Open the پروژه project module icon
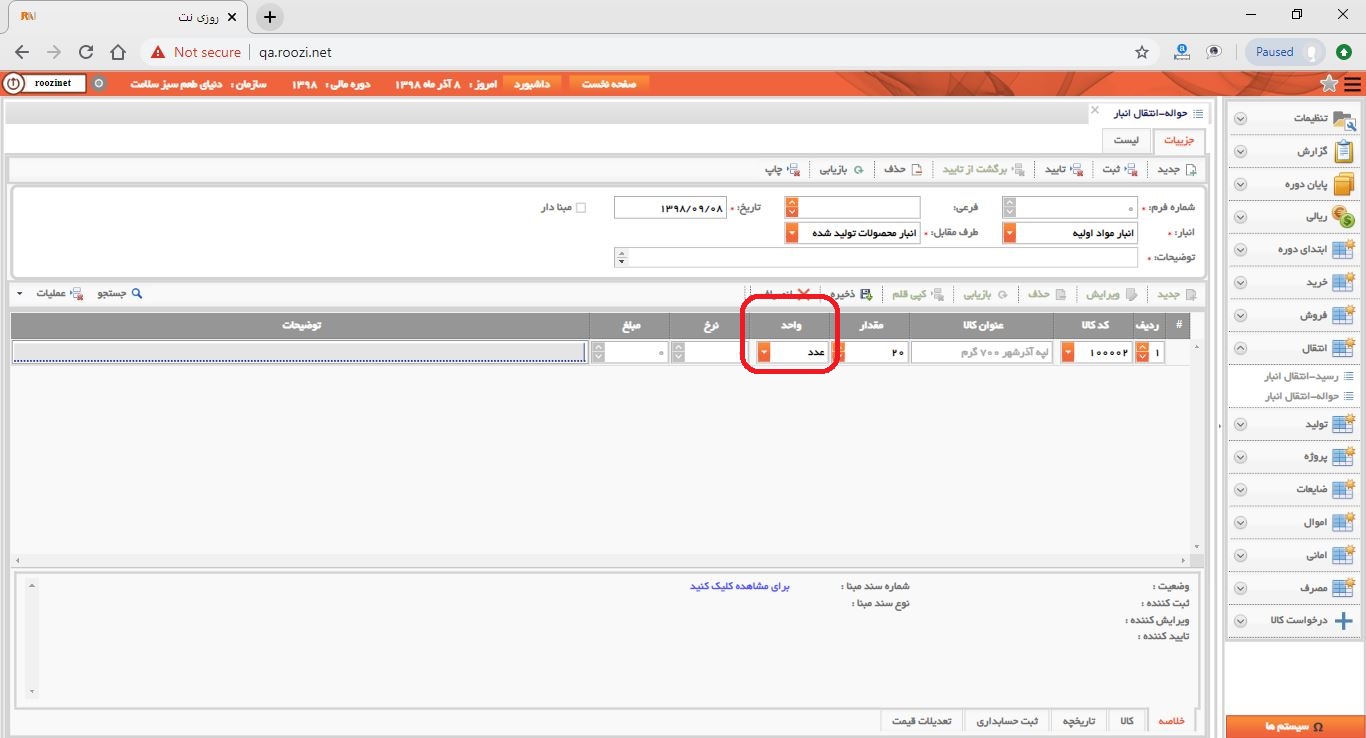Viewport: 1366px width, 738px height. (x=1344, y=457)
